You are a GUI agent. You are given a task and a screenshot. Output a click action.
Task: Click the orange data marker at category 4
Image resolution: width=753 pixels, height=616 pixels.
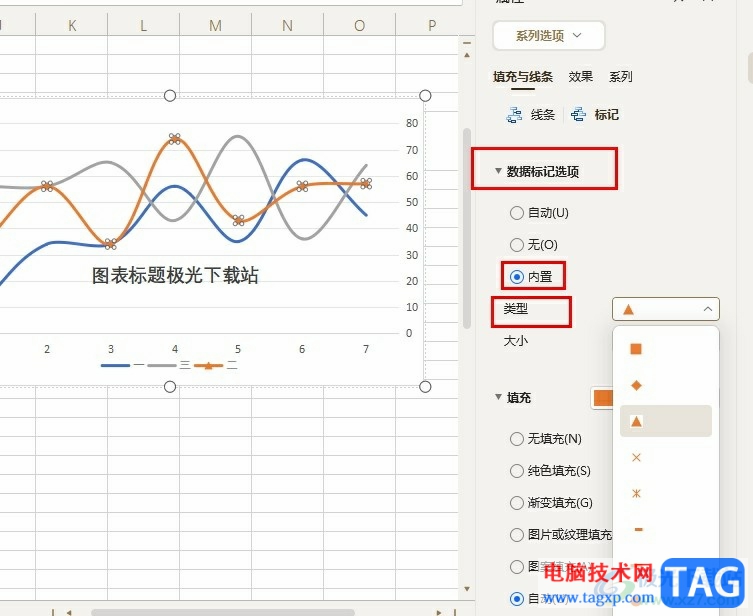click(175, 139)
